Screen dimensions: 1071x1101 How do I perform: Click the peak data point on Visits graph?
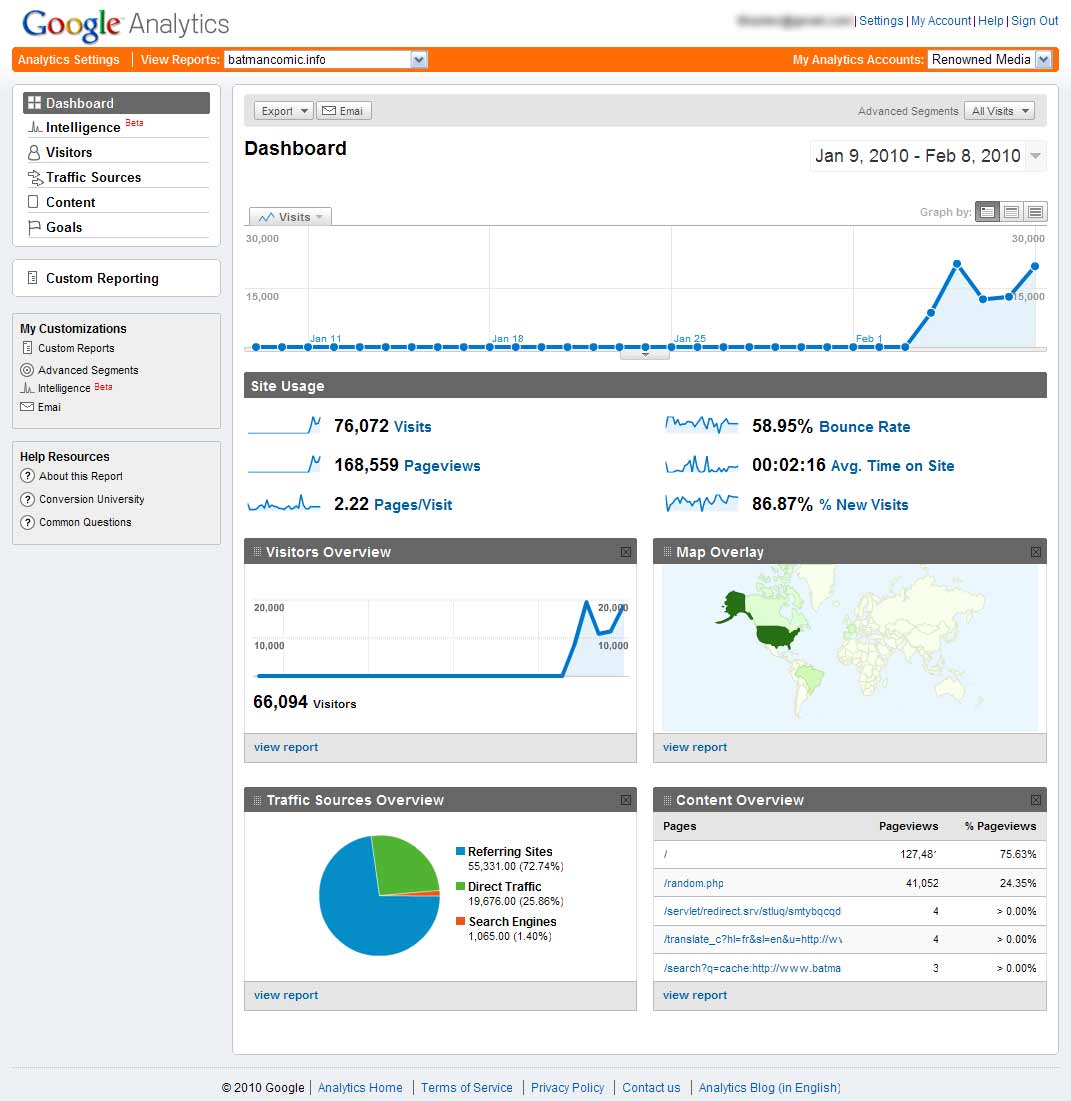point(957,264)
